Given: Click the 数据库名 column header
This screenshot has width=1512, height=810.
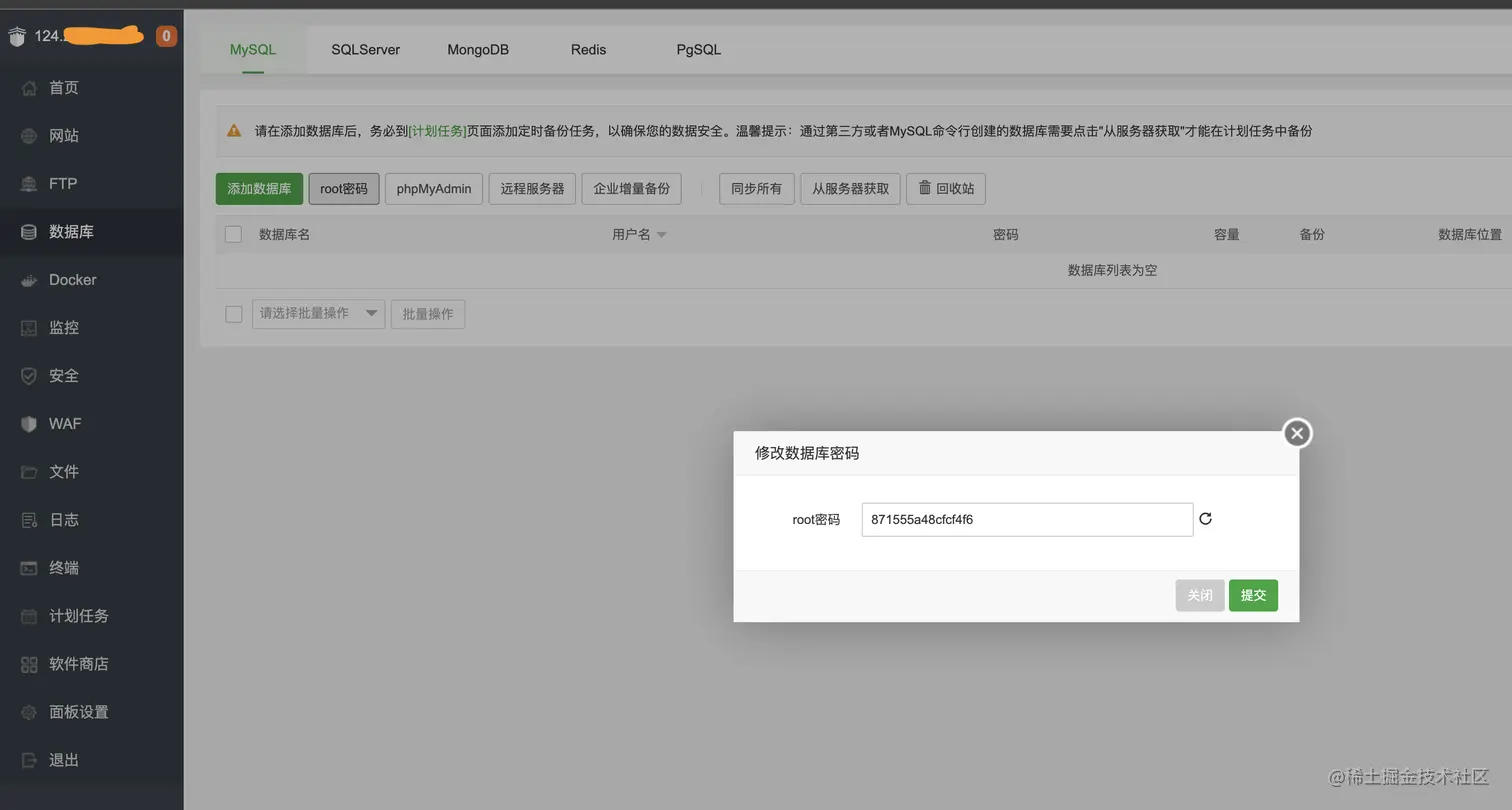Looking at the screenshot, I should tap(284, 235).
